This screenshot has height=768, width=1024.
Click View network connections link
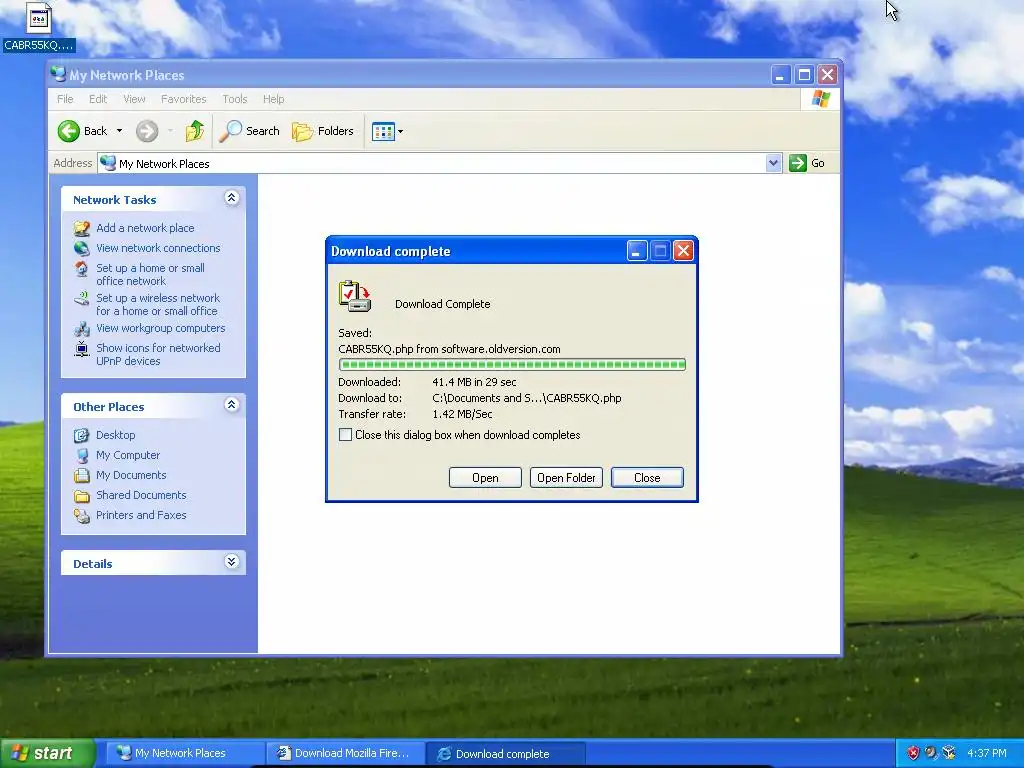[x=158, y=248]
